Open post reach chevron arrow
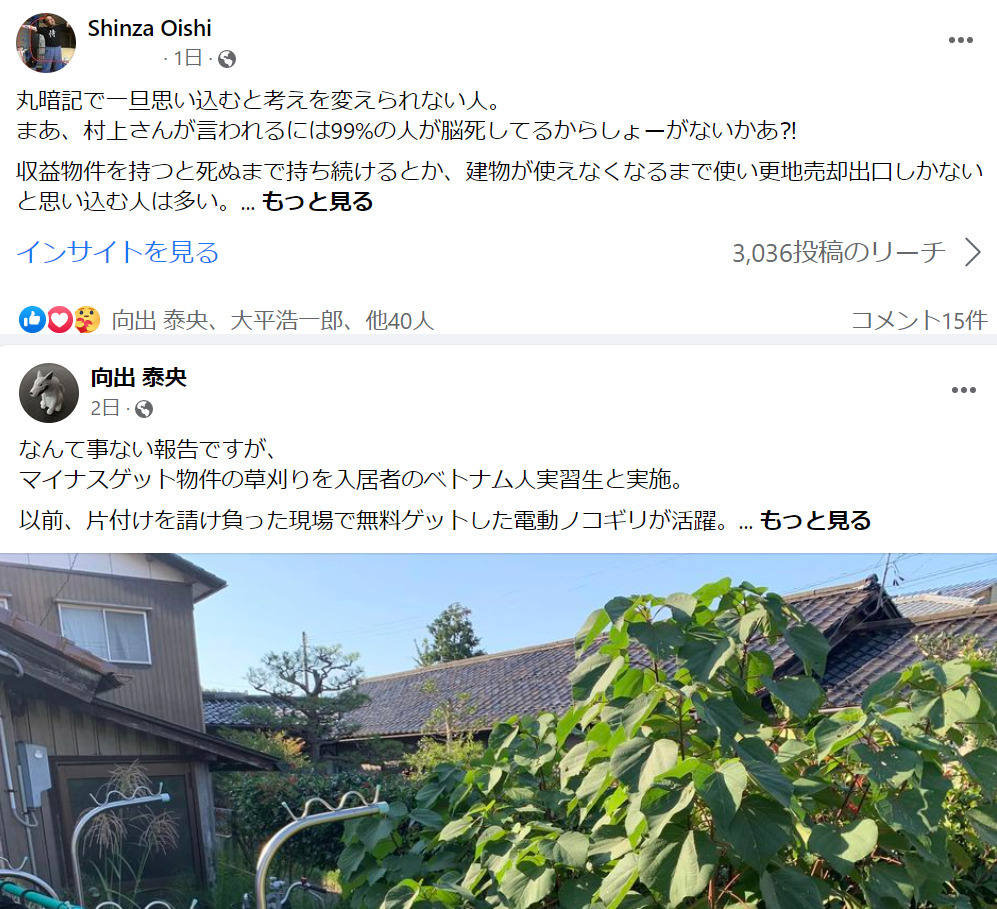The width and height of the screenshot is (997, 909). tap(972, 252)
